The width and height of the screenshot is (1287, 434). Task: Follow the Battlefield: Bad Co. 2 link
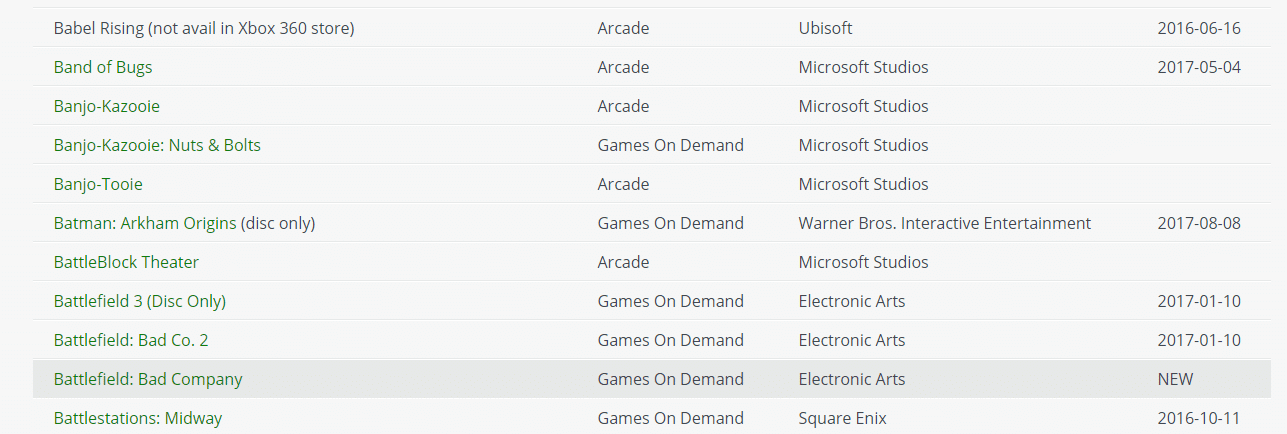pyautogui.click(x=131, y=340)
